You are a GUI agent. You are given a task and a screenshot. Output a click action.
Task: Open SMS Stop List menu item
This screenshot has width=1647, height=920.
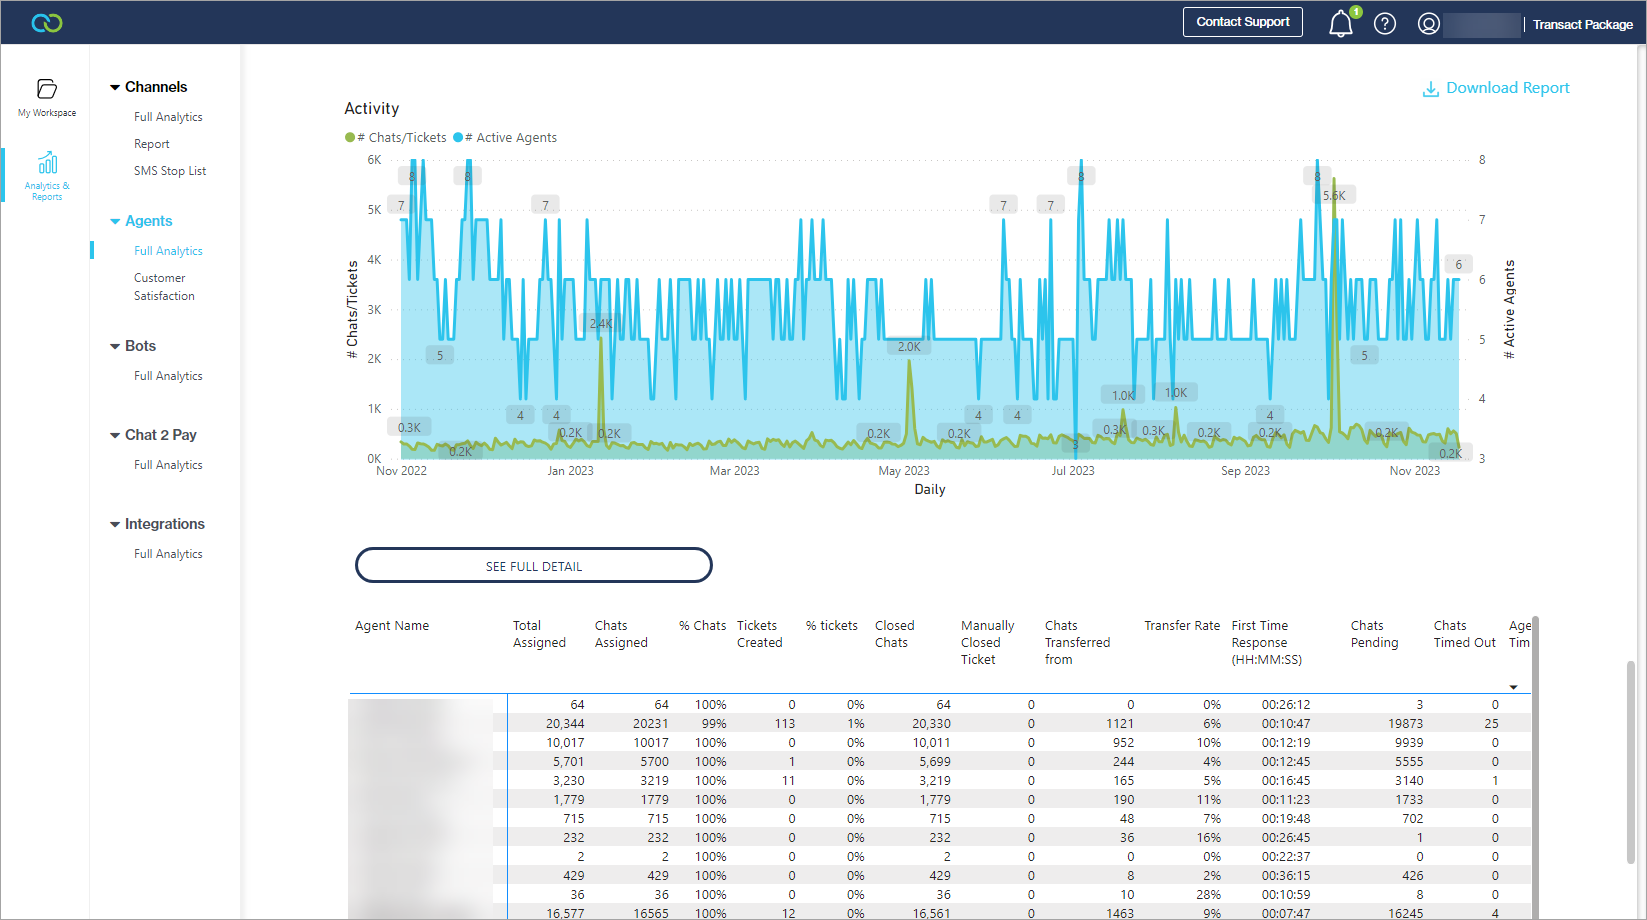170,171
